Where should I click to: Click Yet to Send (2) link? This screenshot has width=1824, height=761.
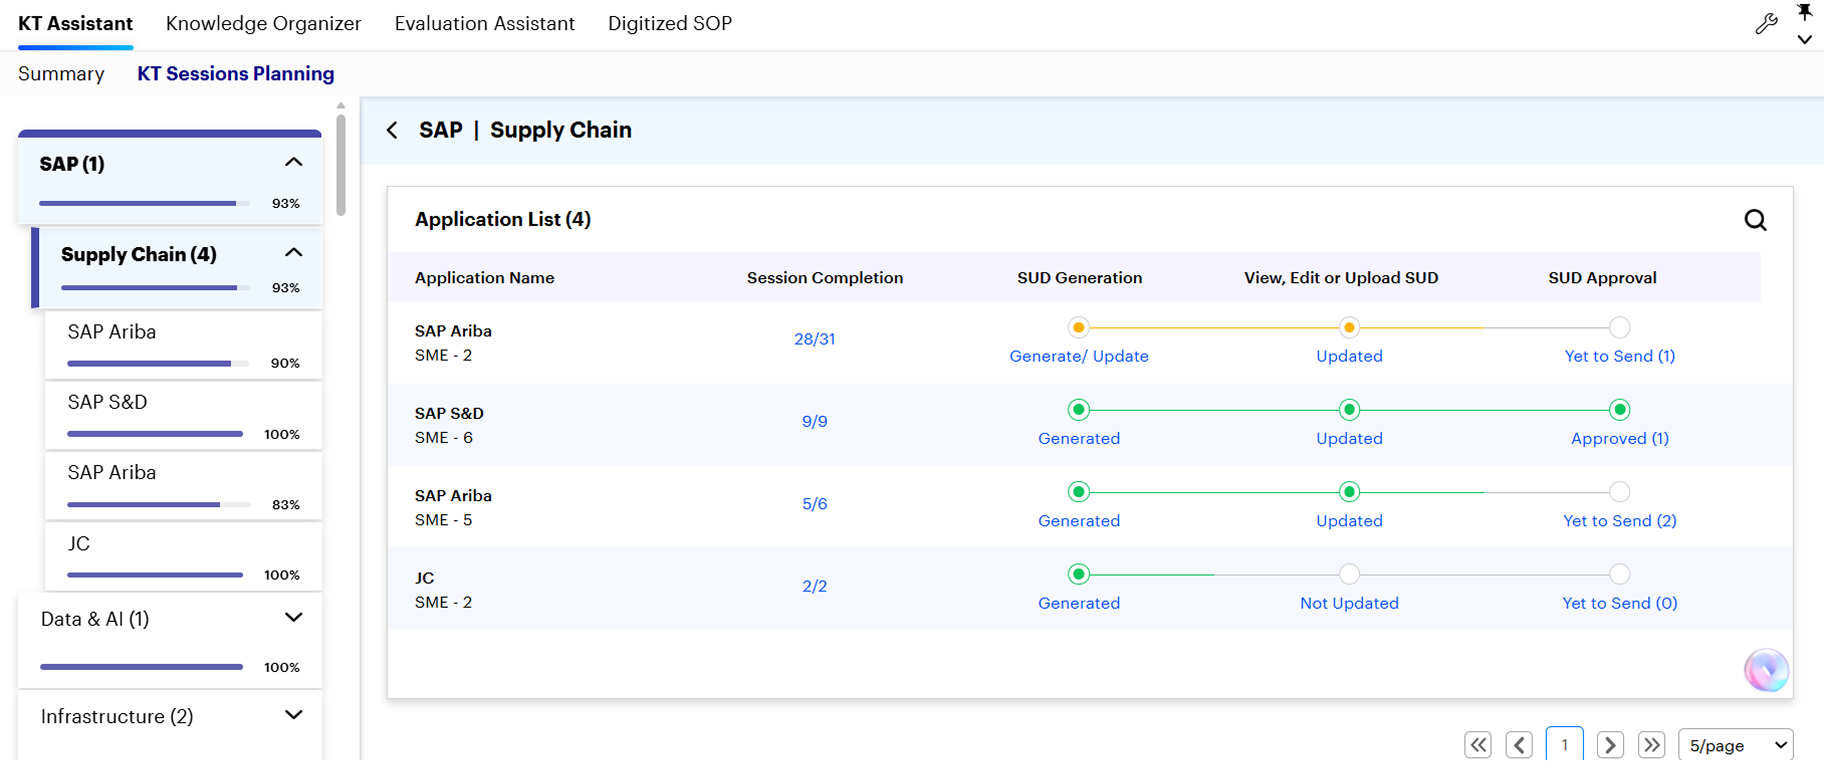click(1620, 521)
